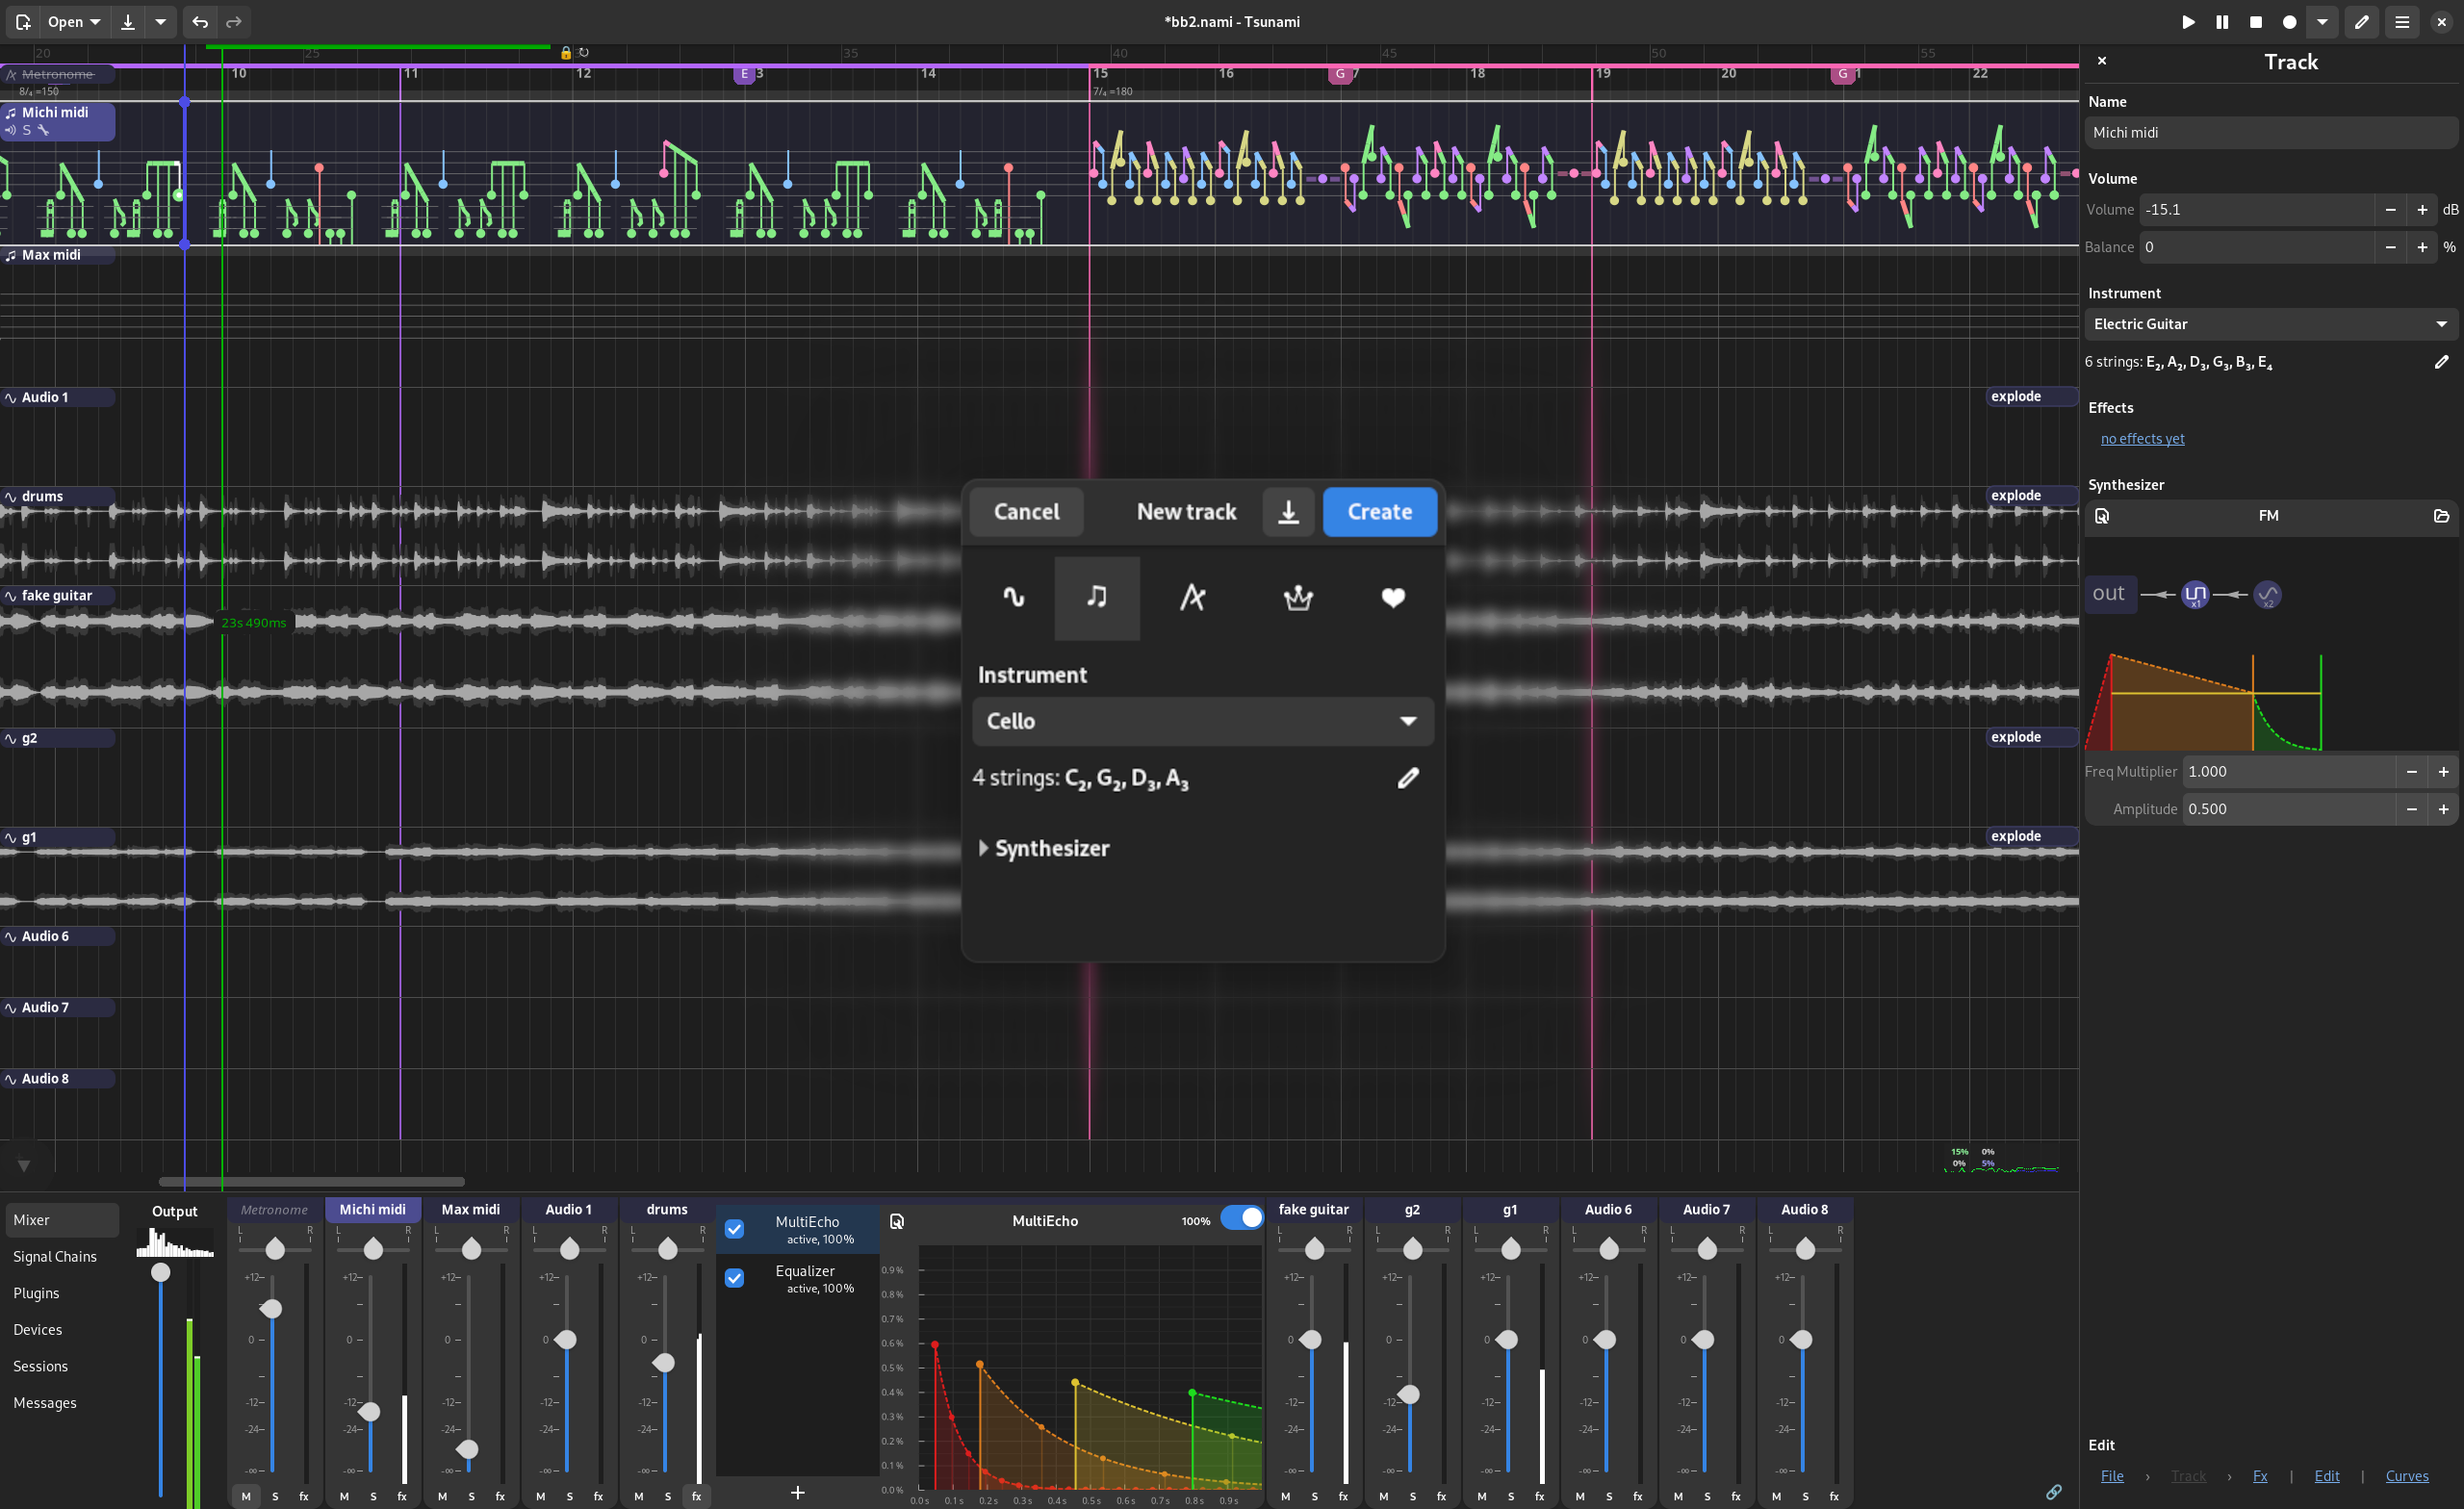Select the metronome beat track type icon
Screen dimensions: 2464x1509
[x=1192, y=597]
